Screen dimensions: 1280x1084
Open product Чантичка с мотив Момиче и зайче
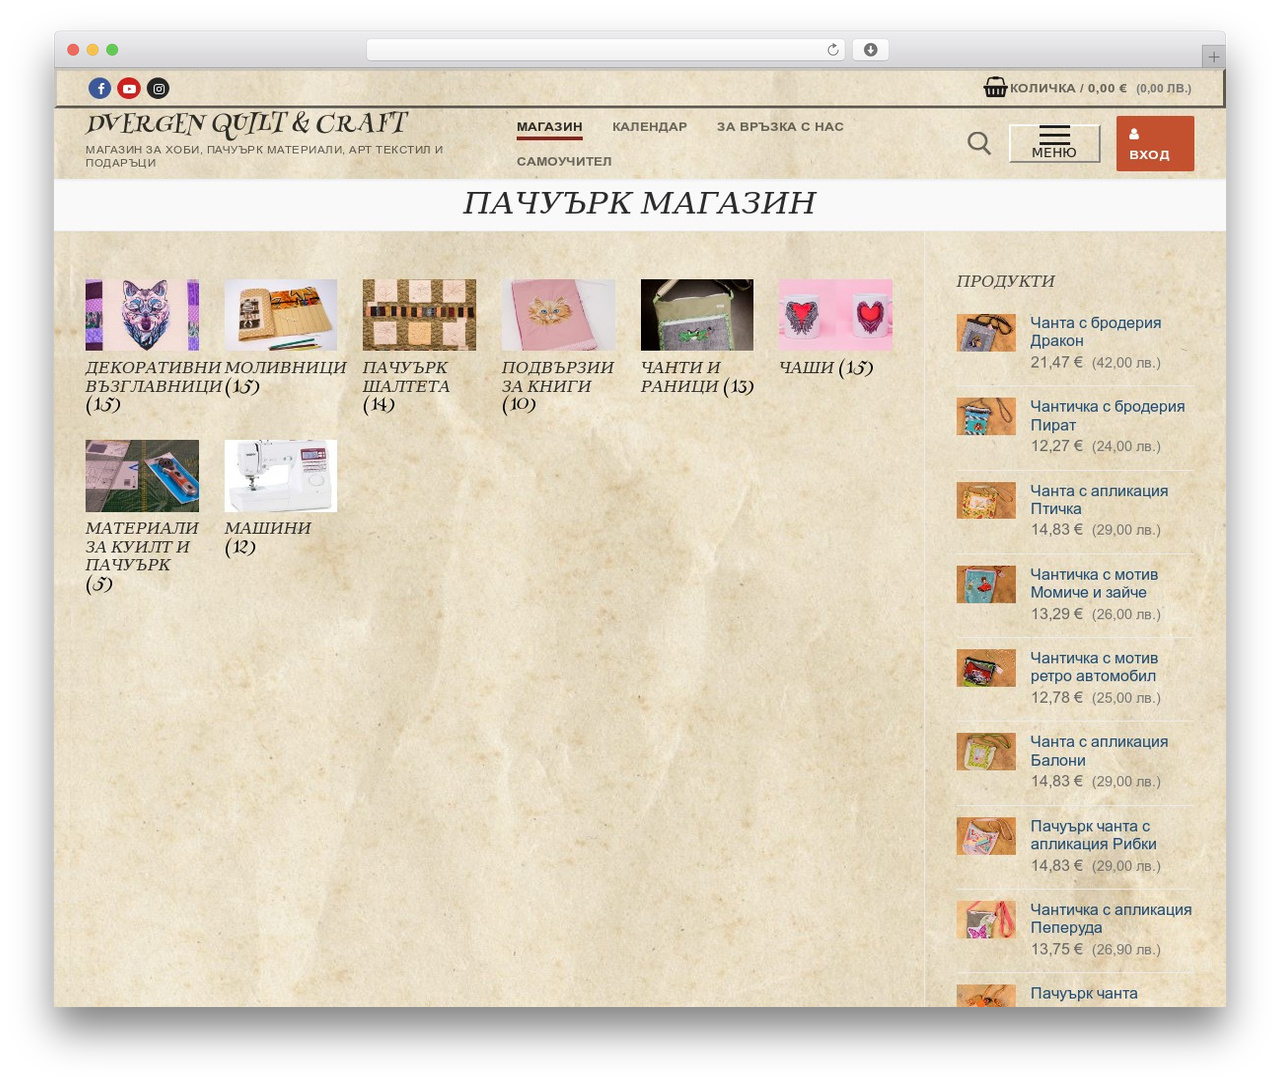pyautogui.click(x=1094, y=583)
